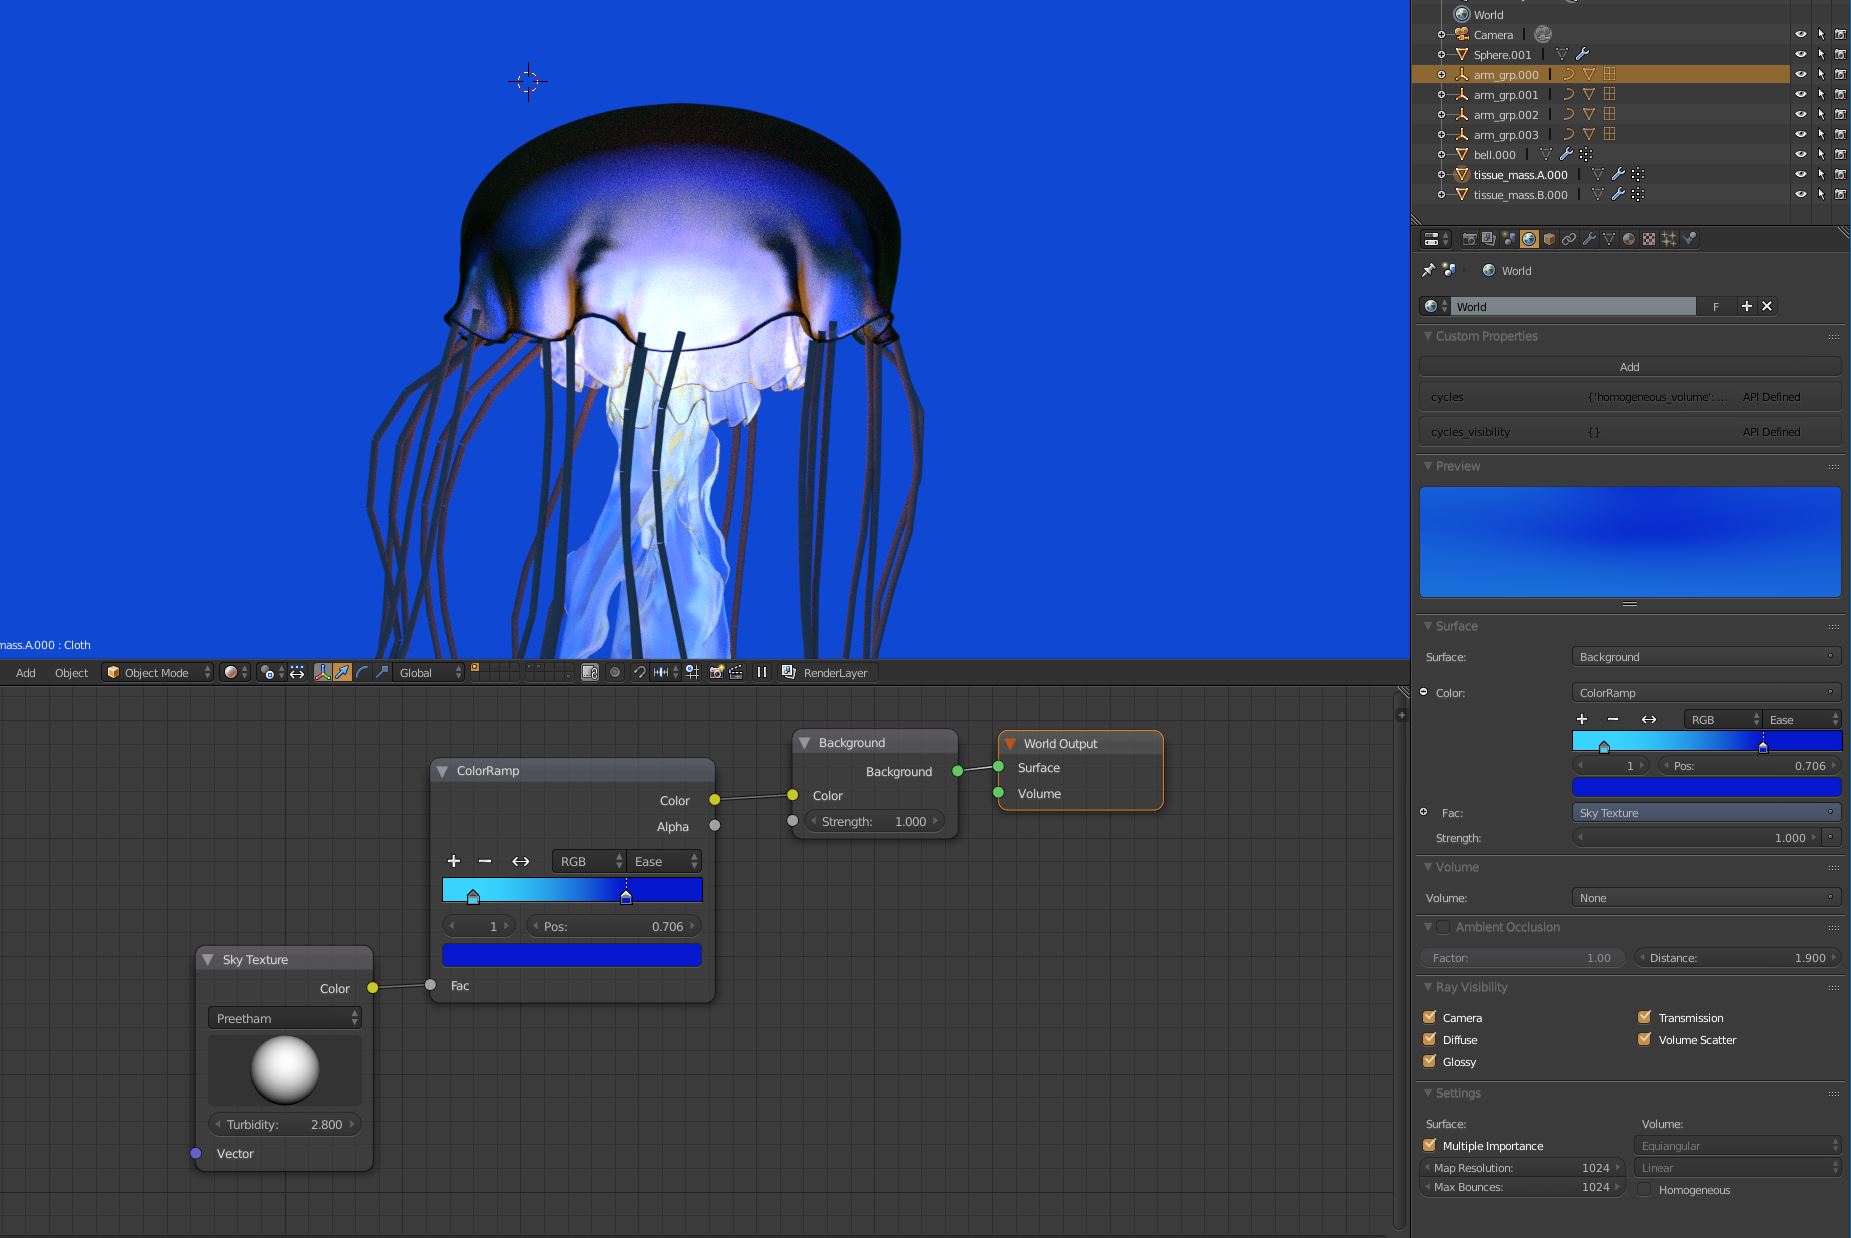Open the Particles properties tab
This screenshot has height=1238, width=1851.
(x=1669, y=239)
